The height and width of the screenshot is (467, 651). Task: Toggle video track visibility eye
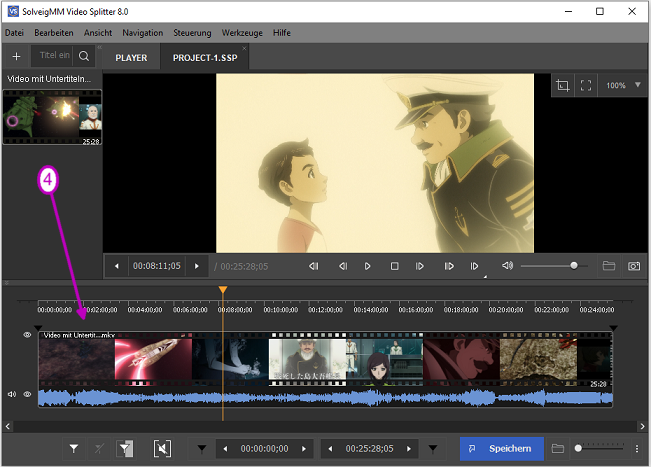[x=27, y=335]
